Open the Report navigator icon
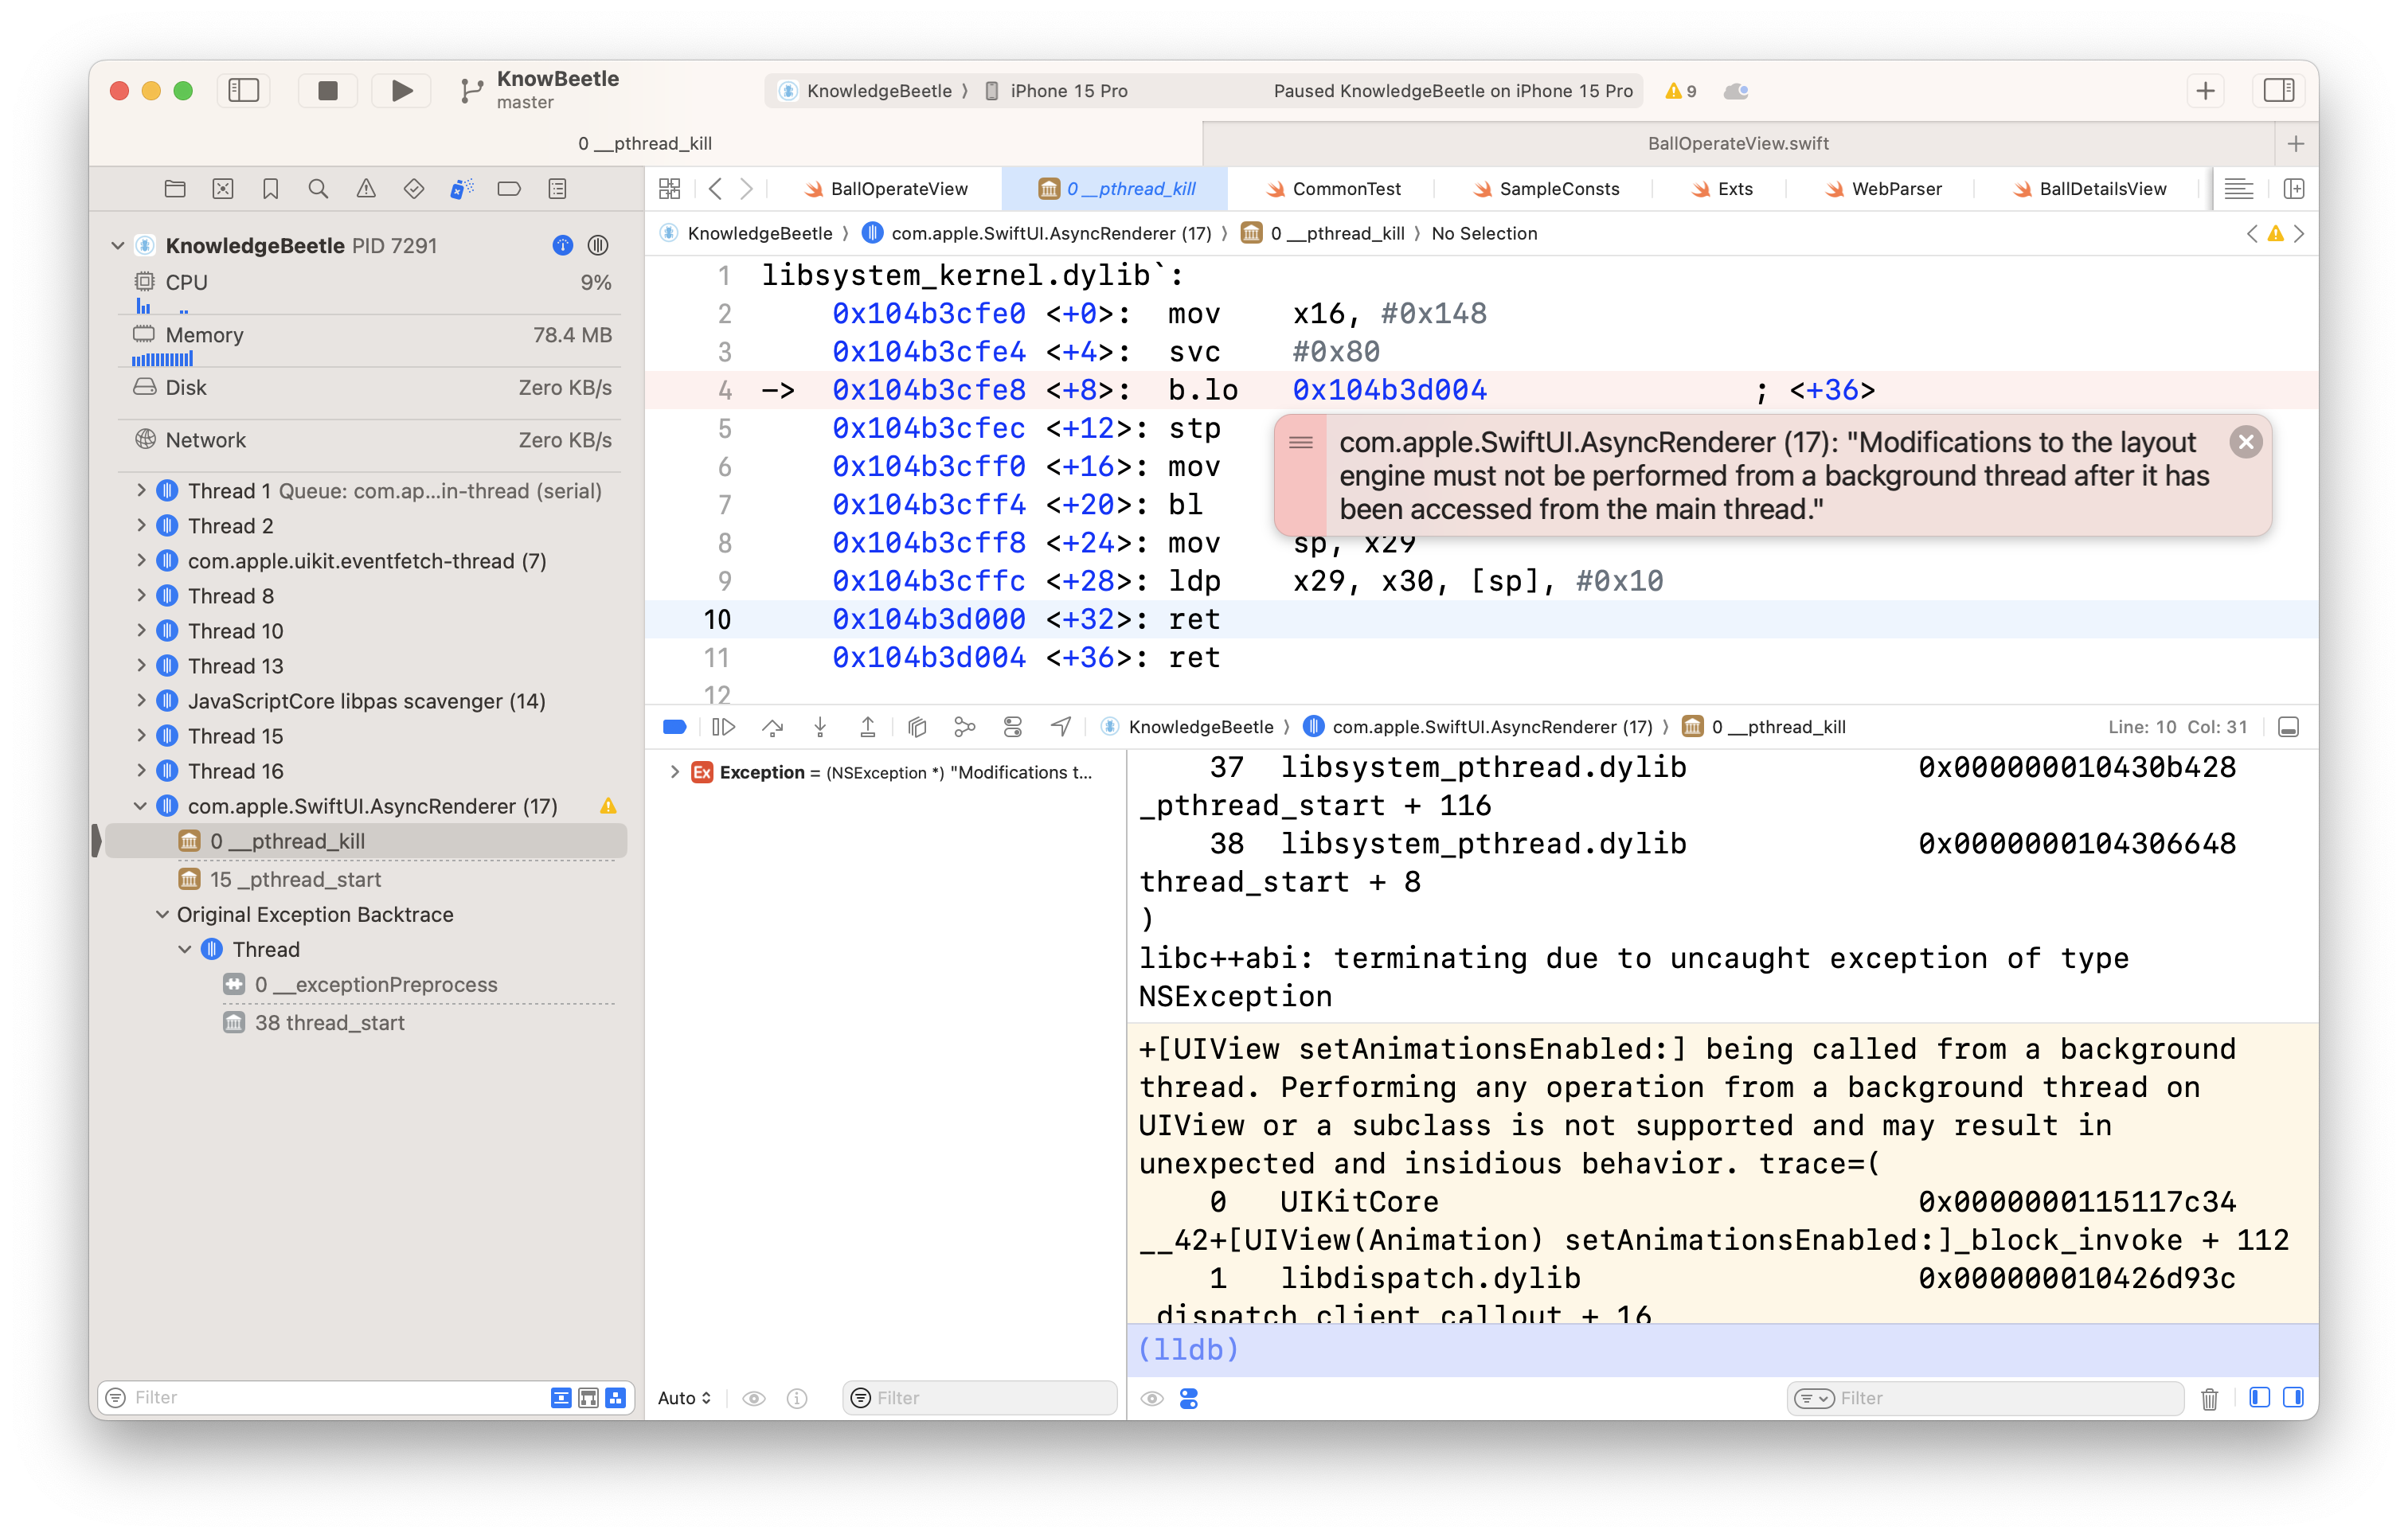Viewport: 2408px width, 1538px height. [x=558, y=188]
